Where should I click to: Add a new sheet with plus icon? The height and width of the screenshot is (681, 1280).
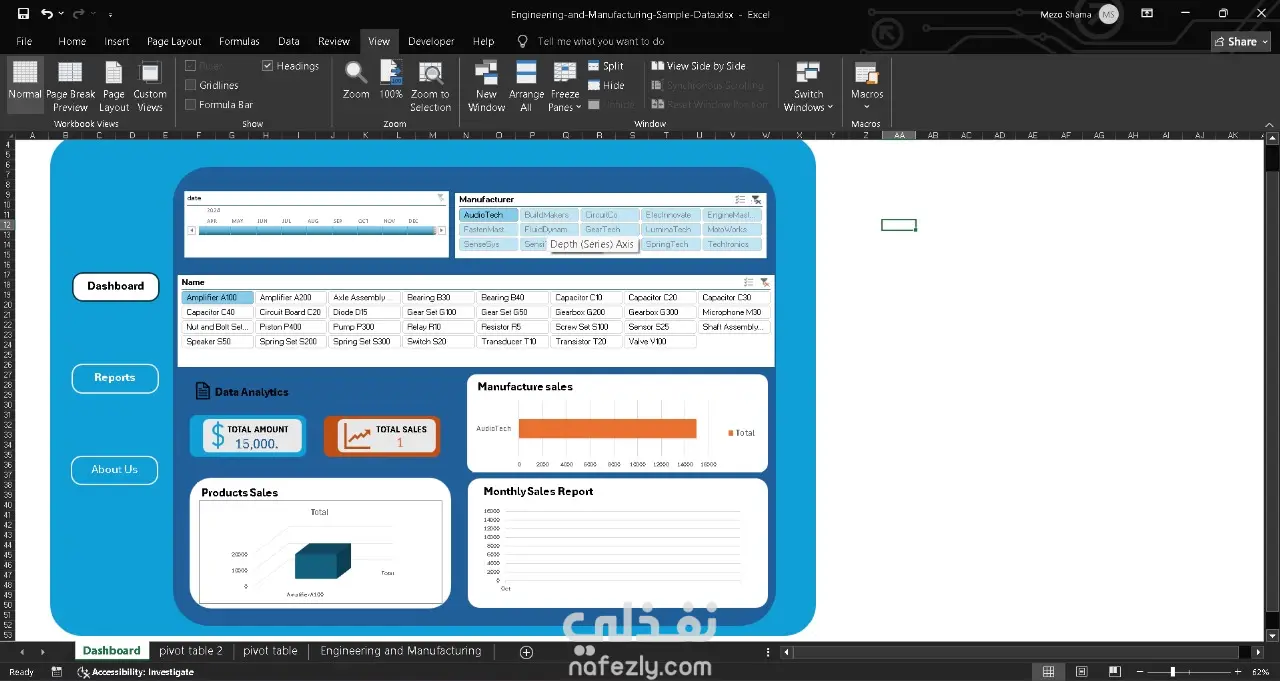coord(526,652)
